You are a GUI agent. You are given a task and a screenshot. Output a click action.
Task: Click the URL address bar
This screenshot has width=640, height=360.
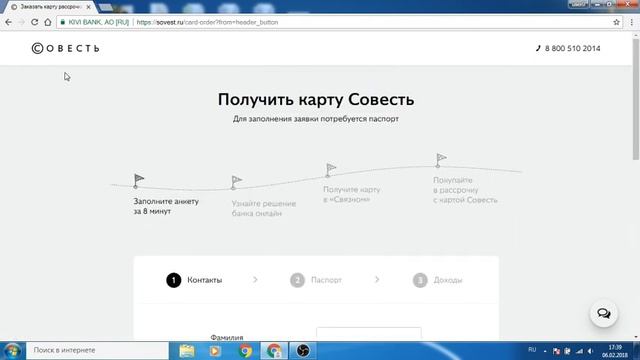coord(339,22)
